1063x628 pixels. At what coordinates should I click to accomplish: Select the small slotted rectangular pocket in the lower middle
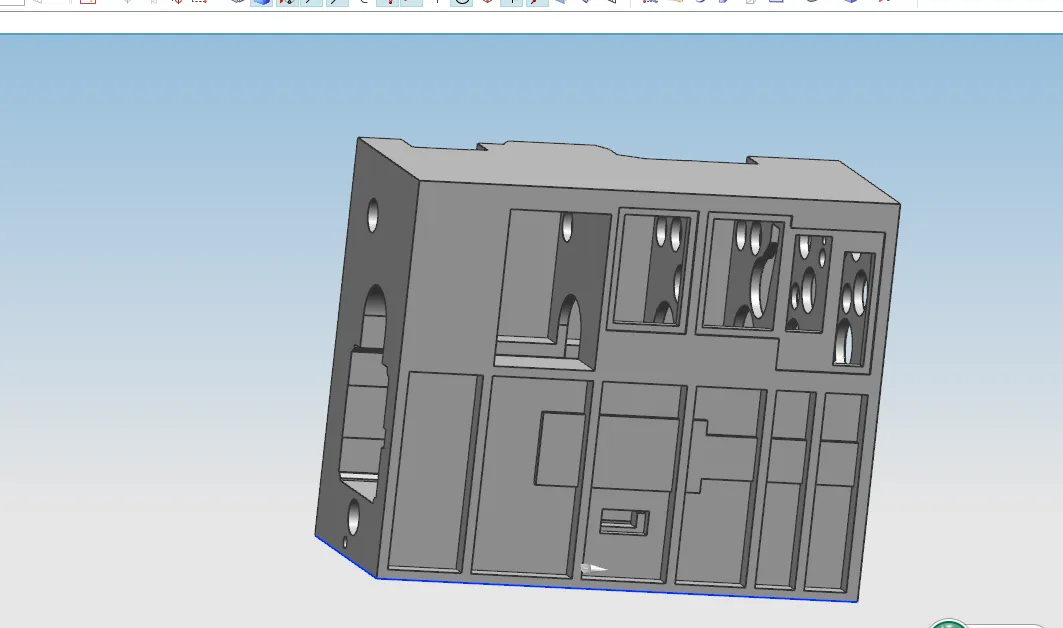click(x=624, y=522)
